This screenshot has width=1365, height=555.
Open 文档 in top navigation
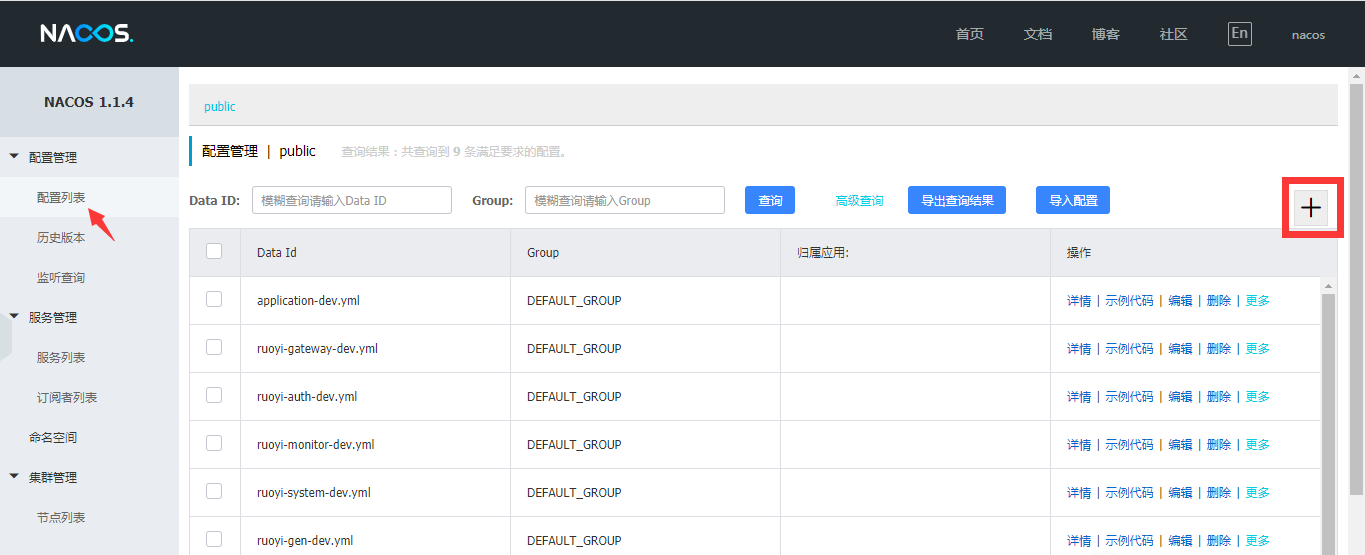pyautogui.click(x=1038, y=34)
